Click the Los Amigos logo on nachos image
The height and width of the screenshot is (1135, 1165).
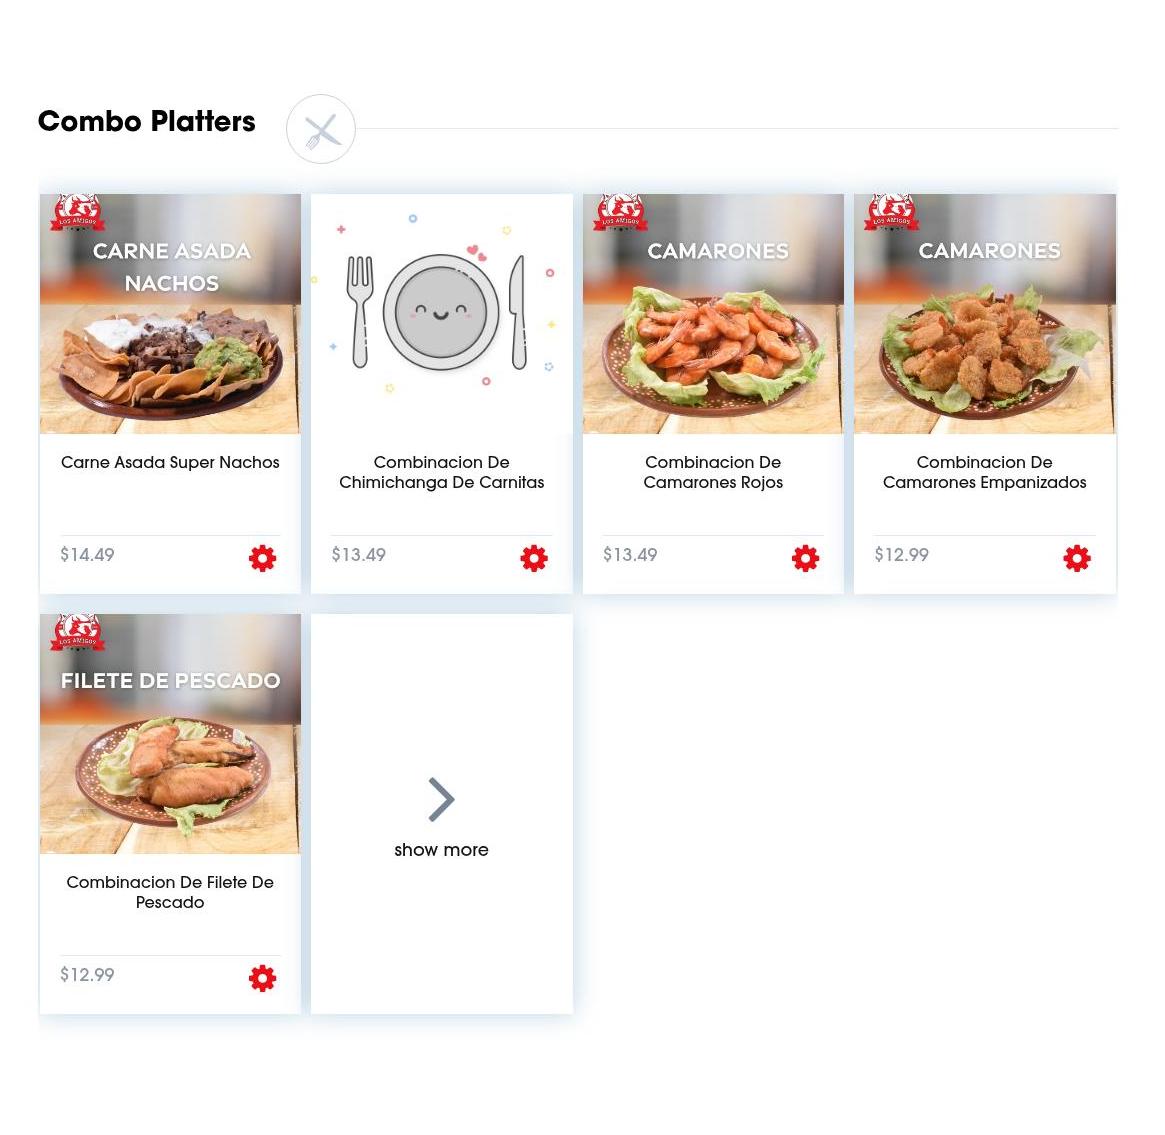pyautogui.click(x=77, y=212)
